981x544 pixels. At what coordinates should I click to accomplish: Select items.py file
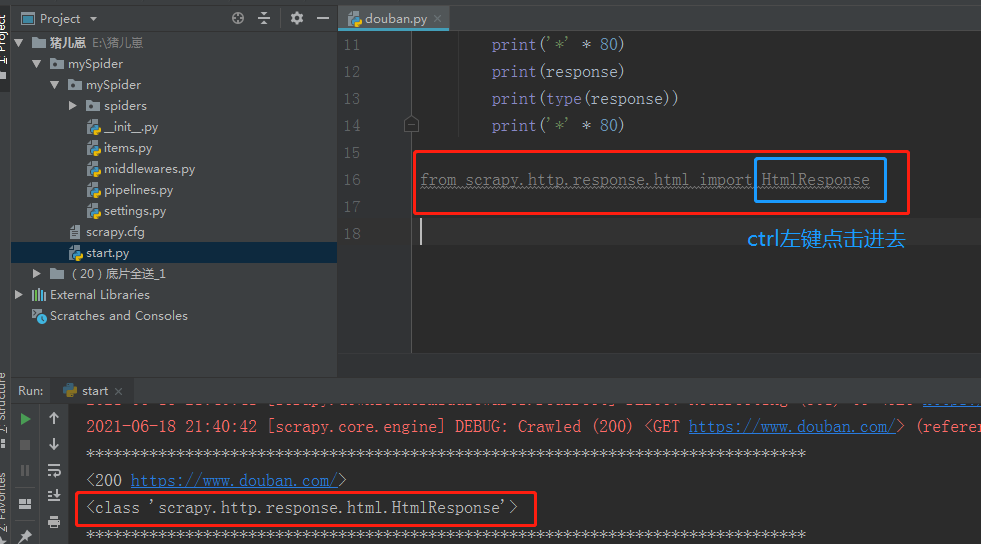coord(119,148)
